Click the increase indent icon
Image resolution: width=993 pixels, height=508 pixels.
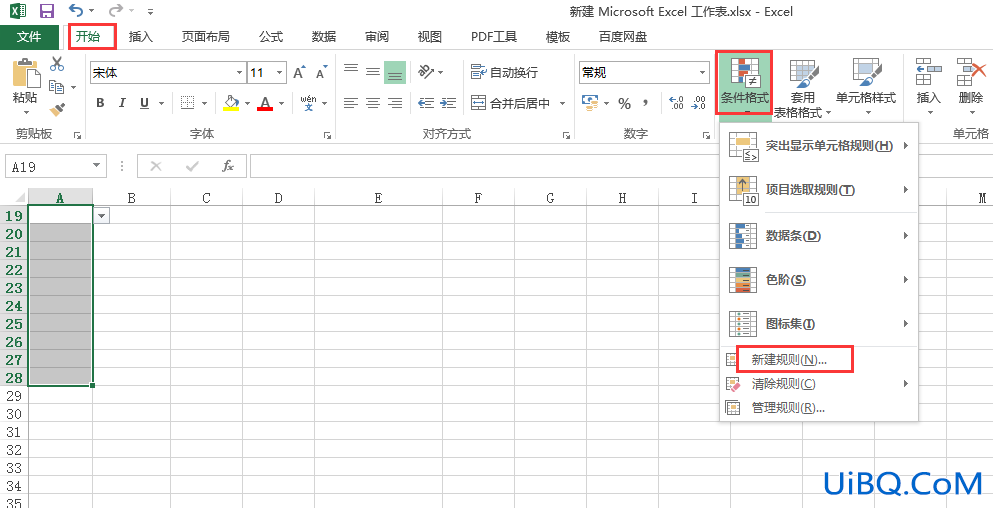[x=448, y=103]
